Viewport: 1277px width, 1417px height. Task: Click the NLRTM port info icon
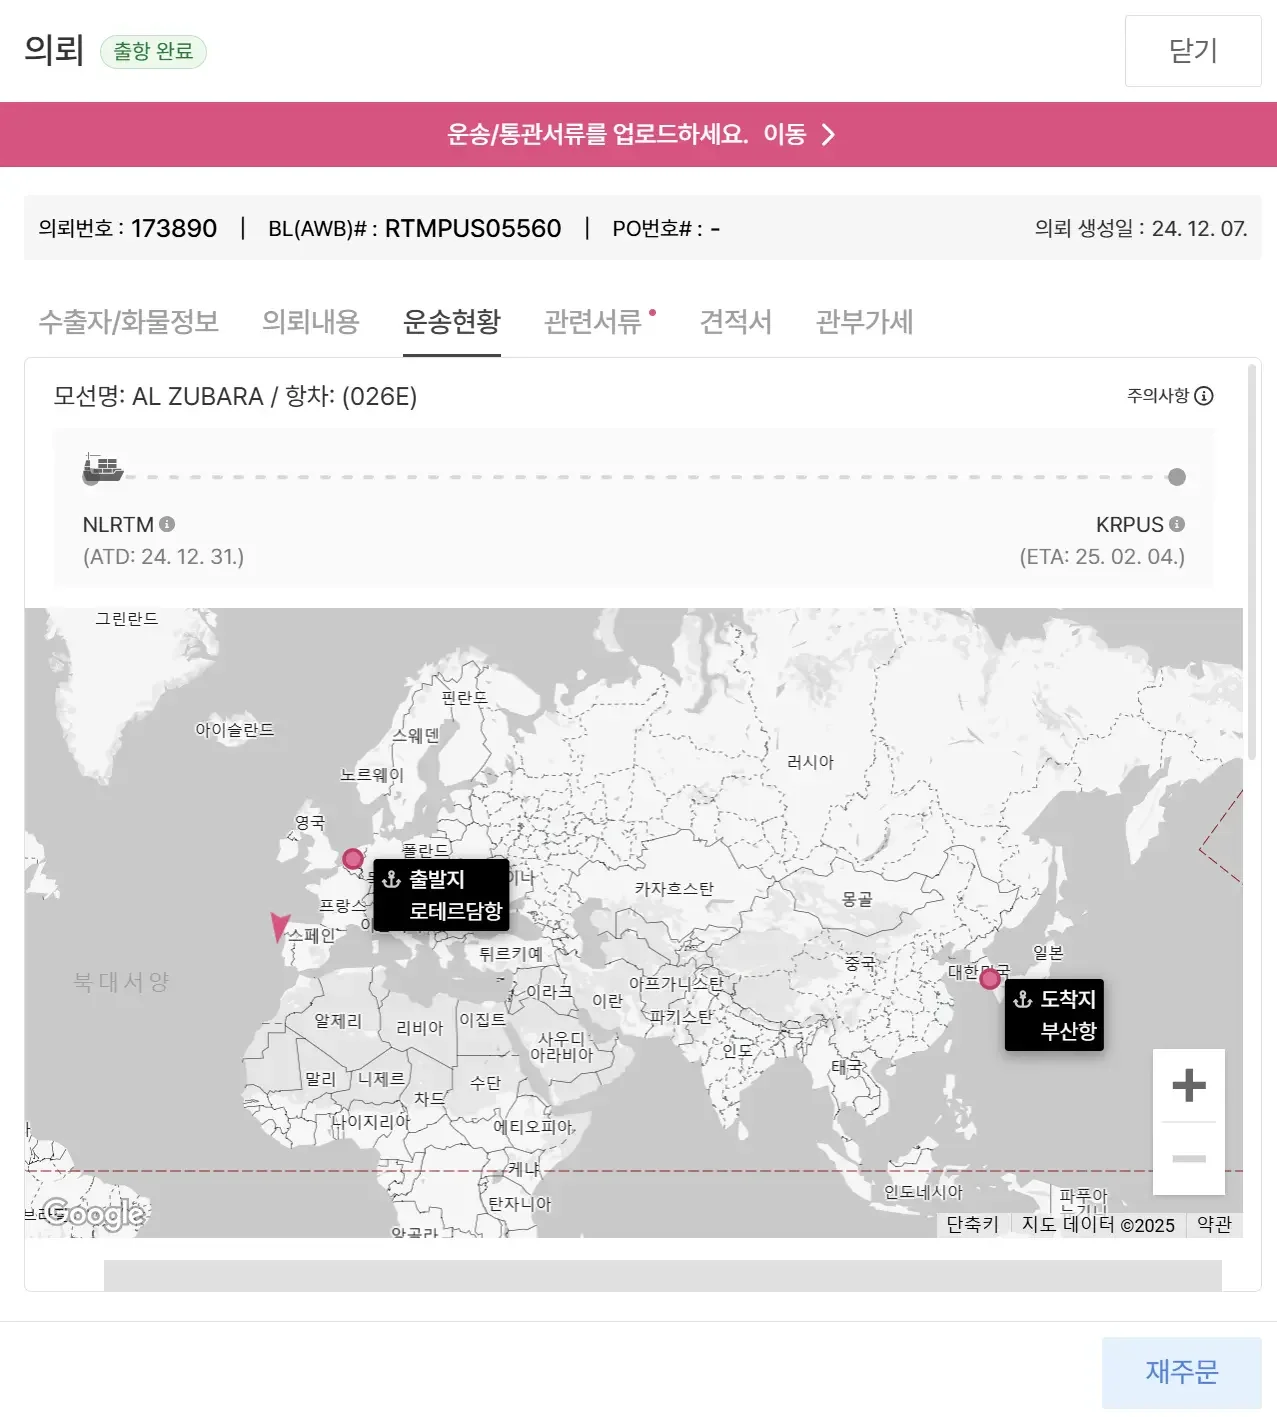(x=167, y=524)
